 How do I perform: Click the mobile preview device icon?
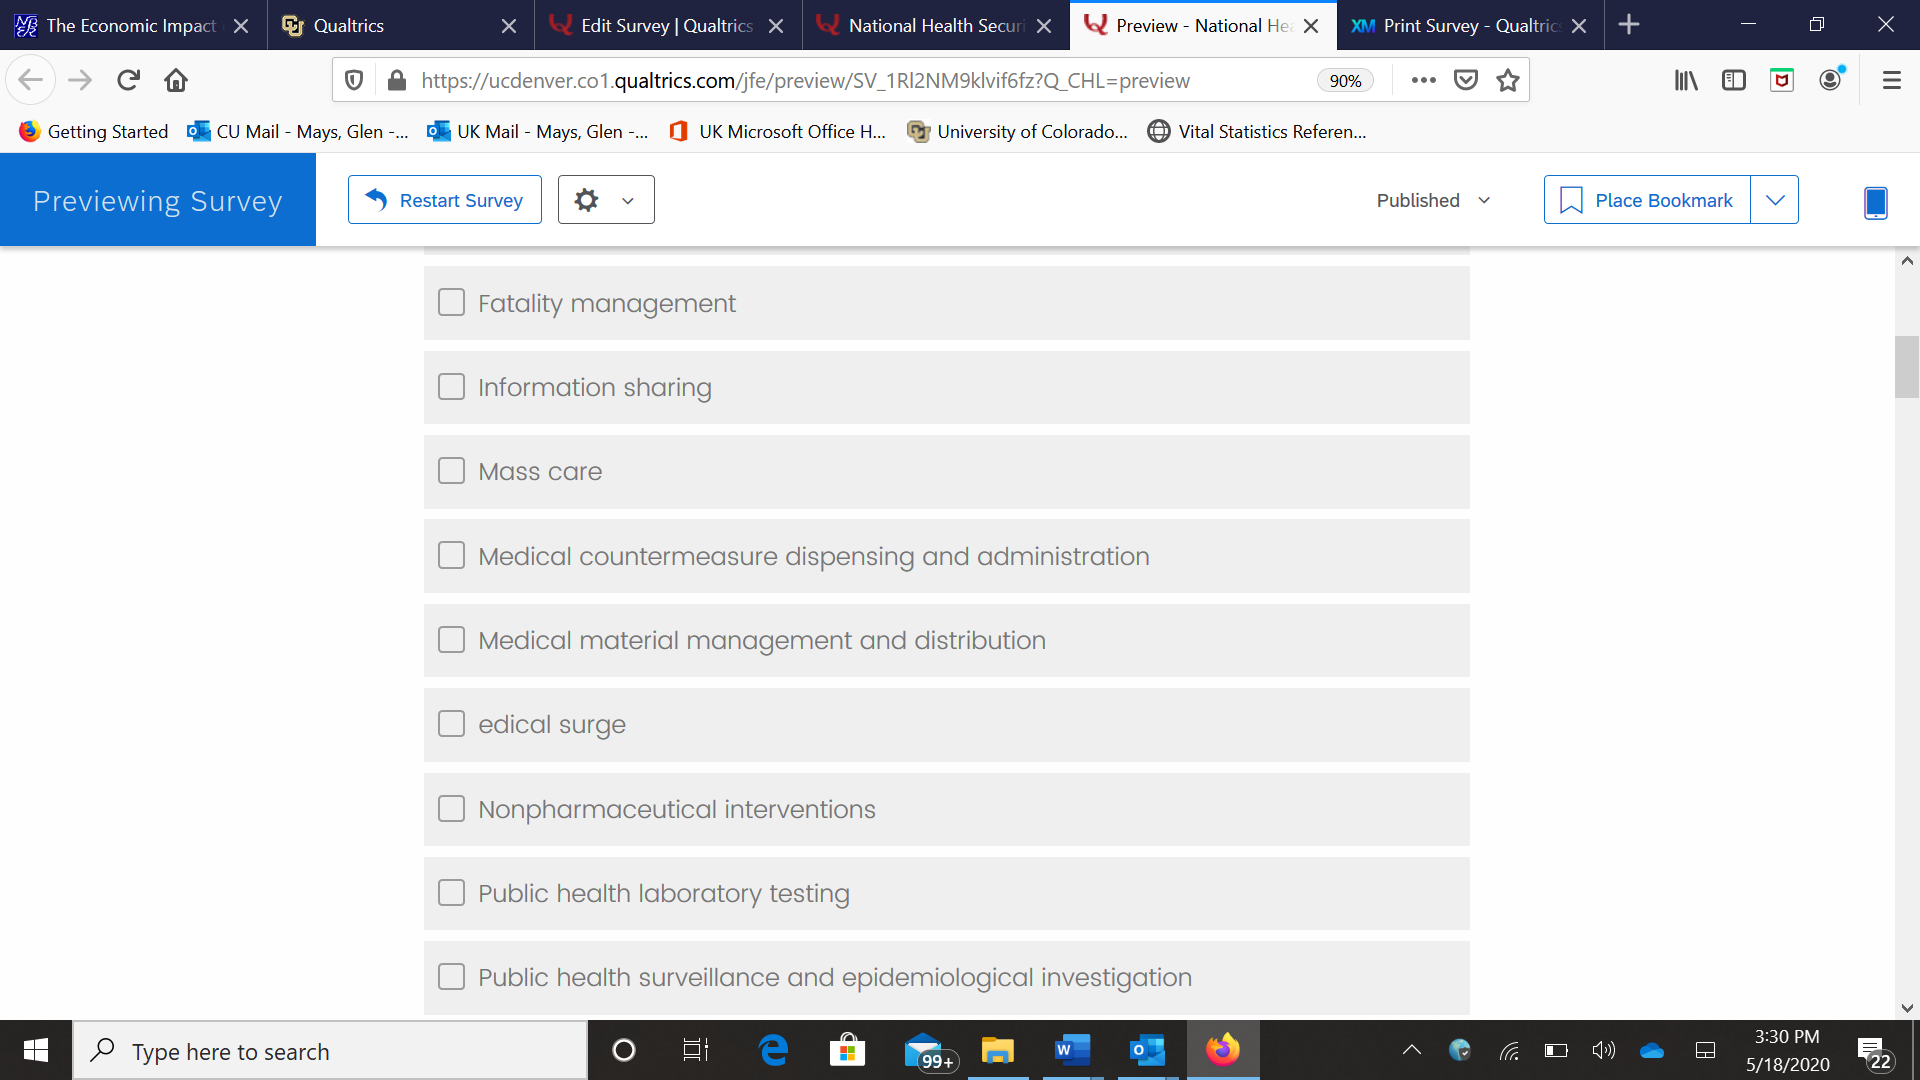click(1875, 202)
